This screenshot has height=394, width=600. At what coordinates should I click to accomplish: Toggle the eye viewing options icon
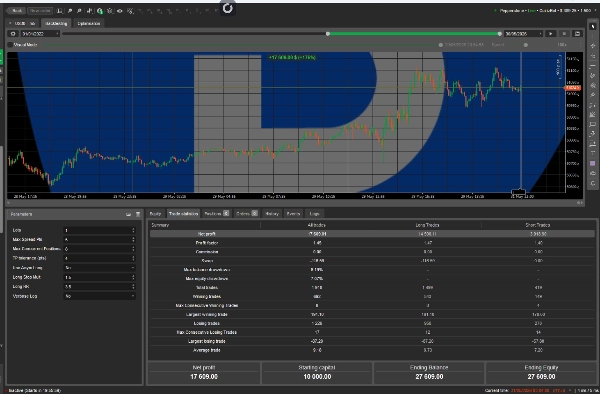[x=120, y=11]
